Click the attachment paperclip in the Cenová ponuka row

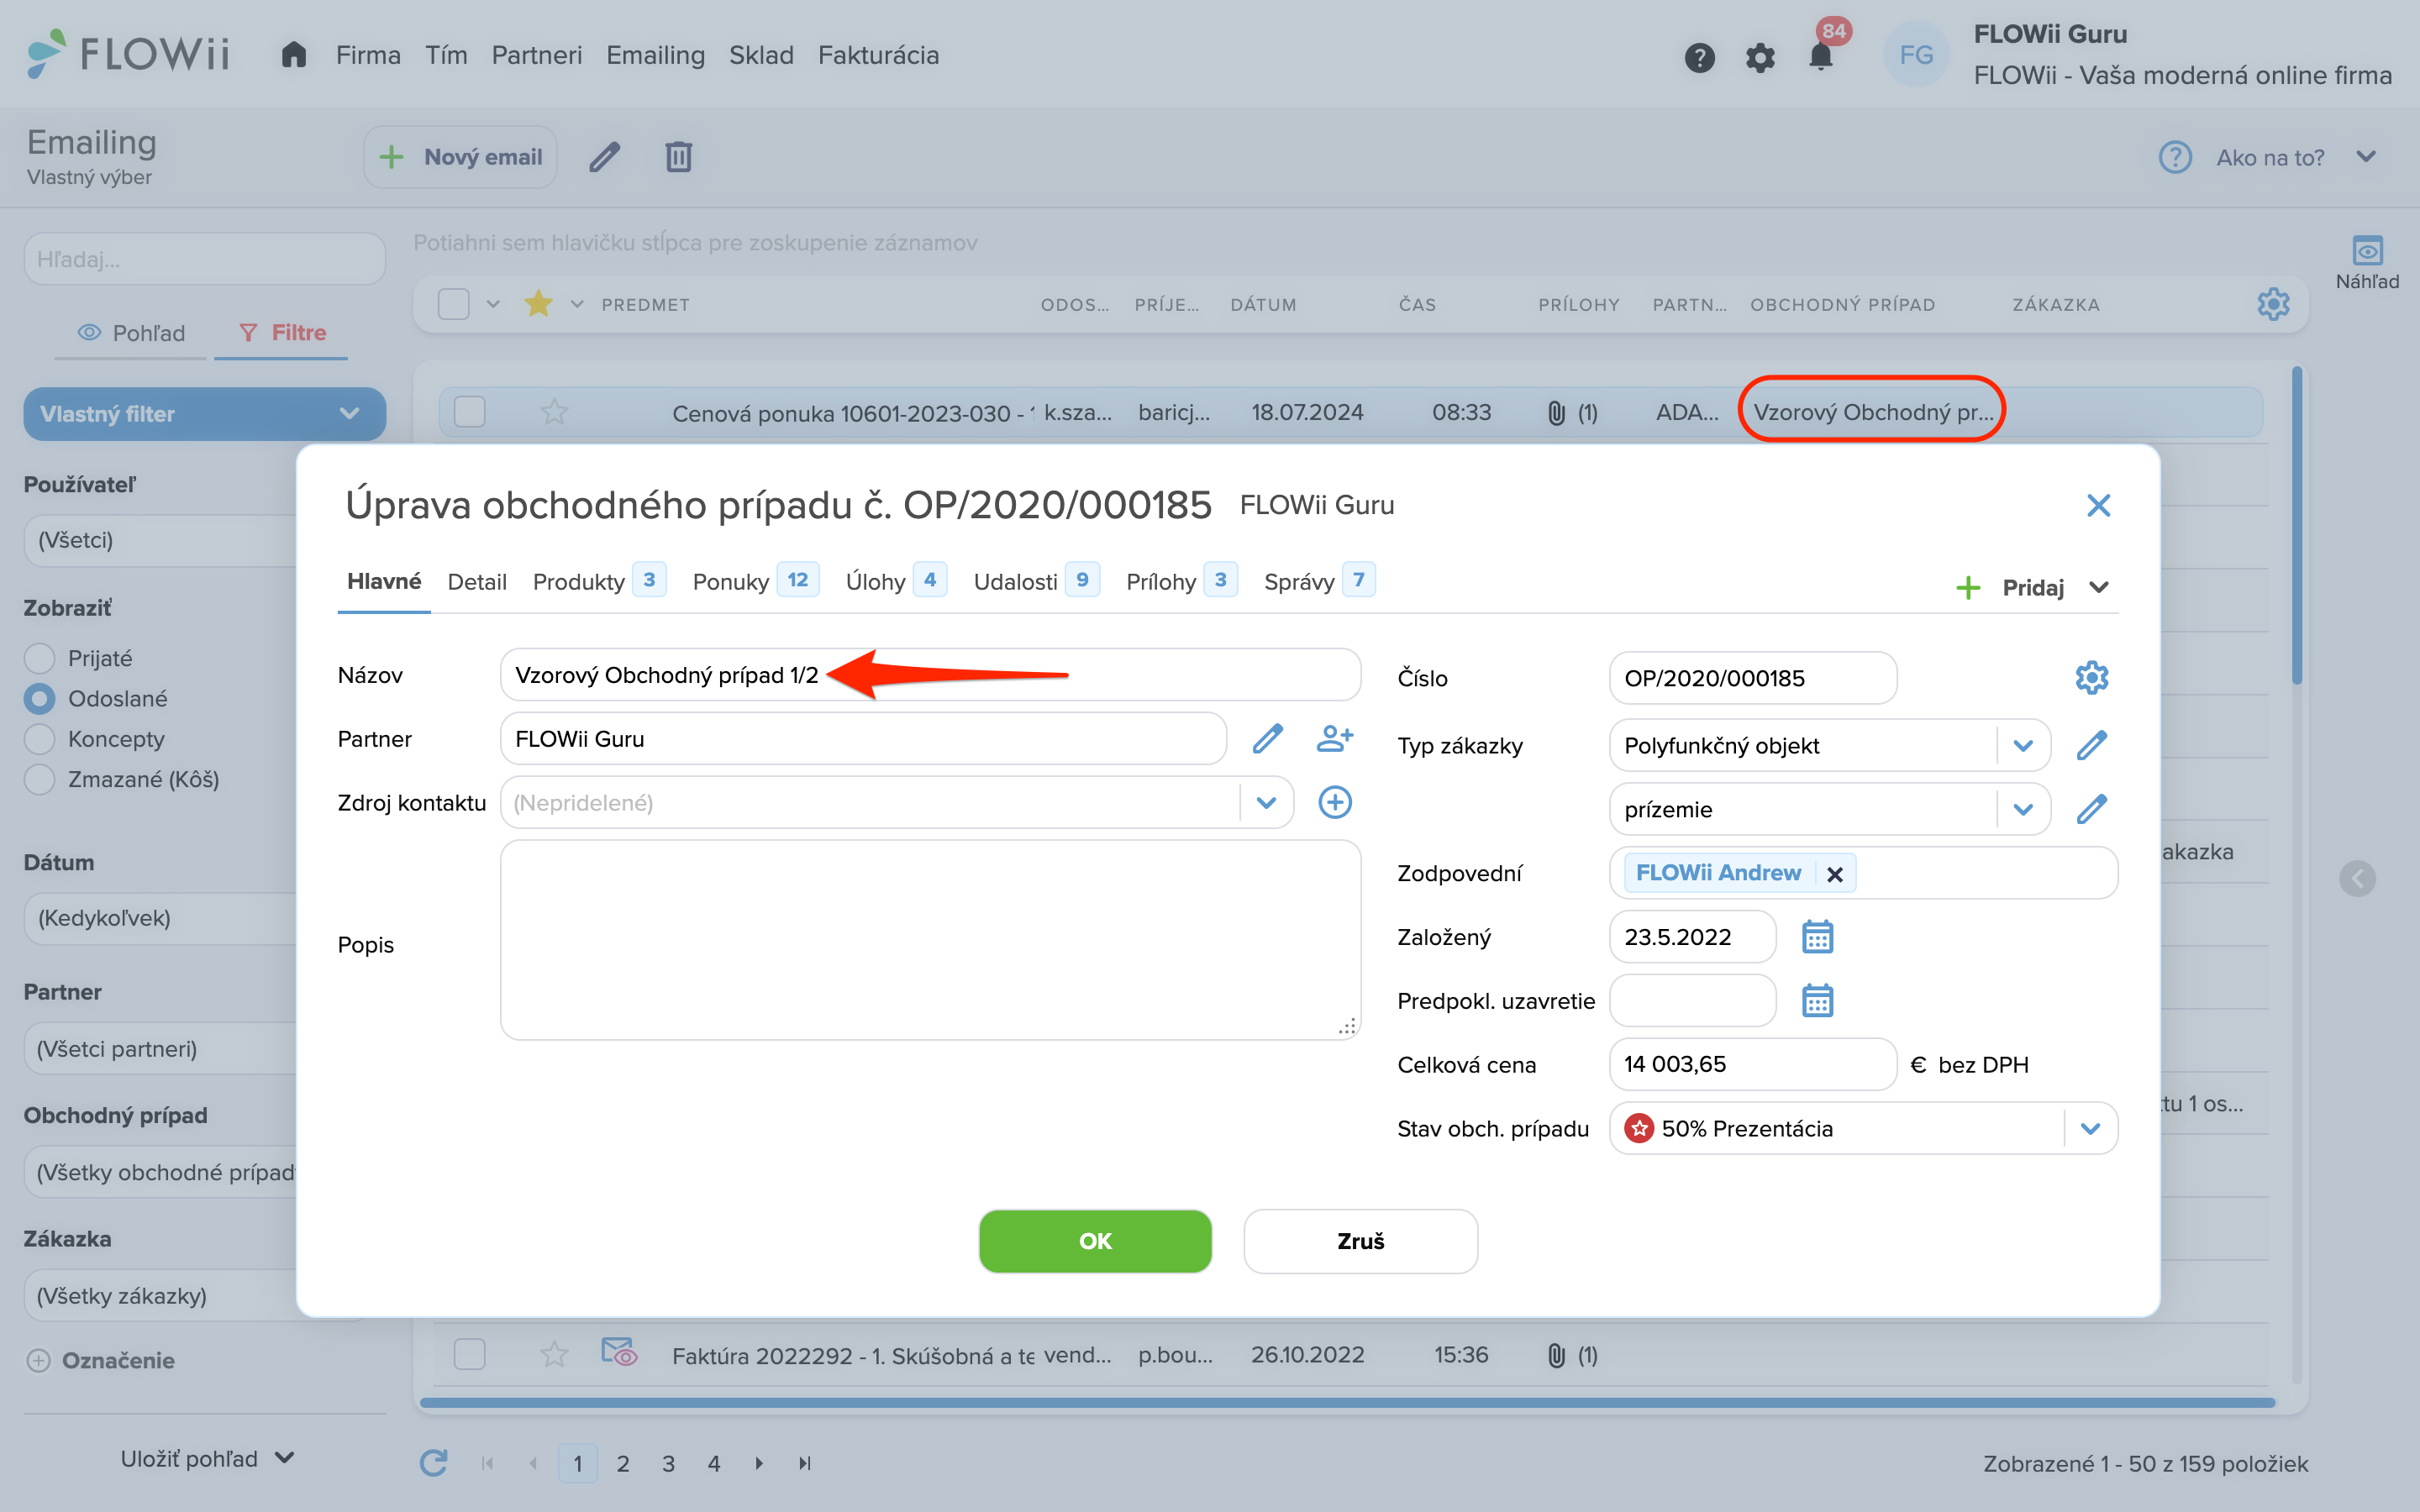pyautogui.click(x=1556, y=413)
